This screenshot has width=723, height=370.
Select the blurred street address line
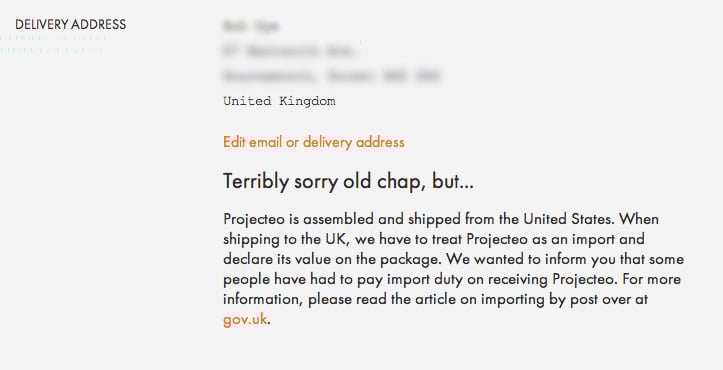(x=289, y=51)
